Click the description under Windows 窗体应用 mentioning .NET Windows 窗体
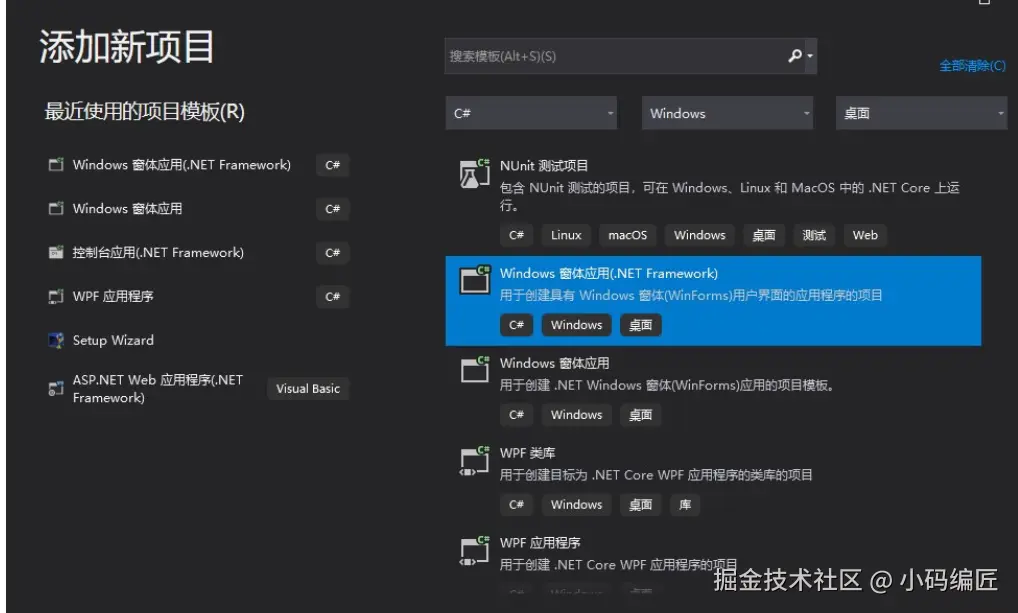The height and width of the screenshot is (613, 1018). click(x=666, y=385)
